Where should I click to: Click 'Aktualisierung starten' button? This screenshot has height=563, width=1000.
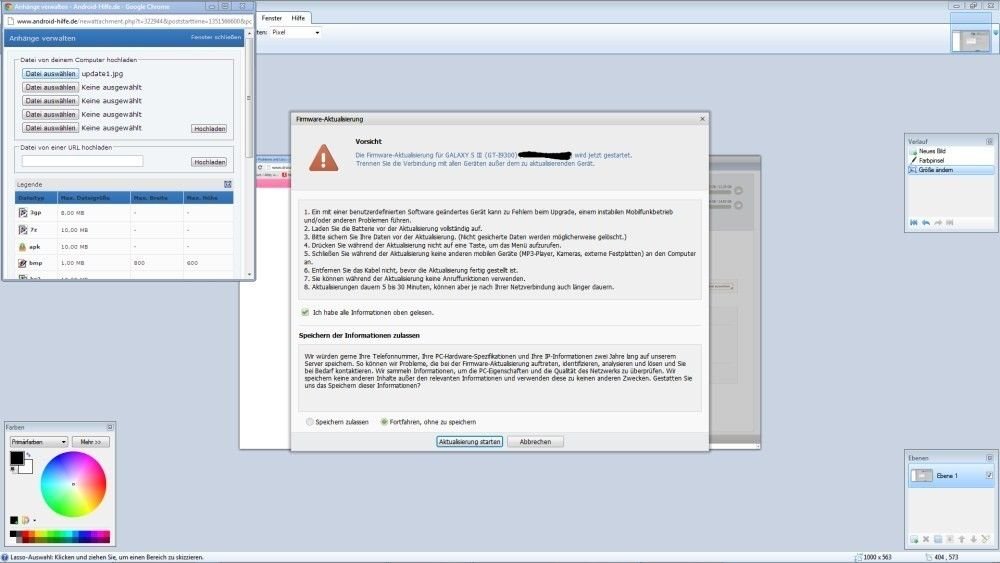(469, 442)
